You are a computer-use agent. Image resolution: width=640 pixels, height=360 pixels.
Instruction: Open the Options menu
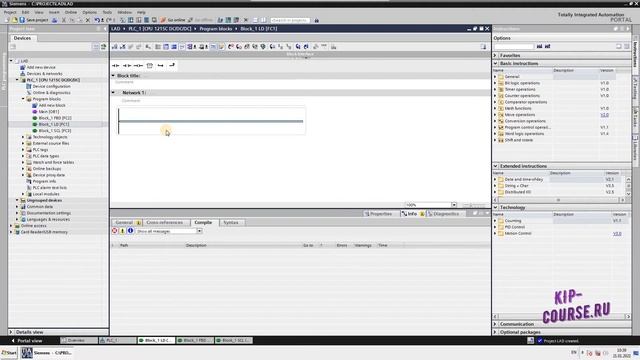pyautogui.click(x=89, y=12)
